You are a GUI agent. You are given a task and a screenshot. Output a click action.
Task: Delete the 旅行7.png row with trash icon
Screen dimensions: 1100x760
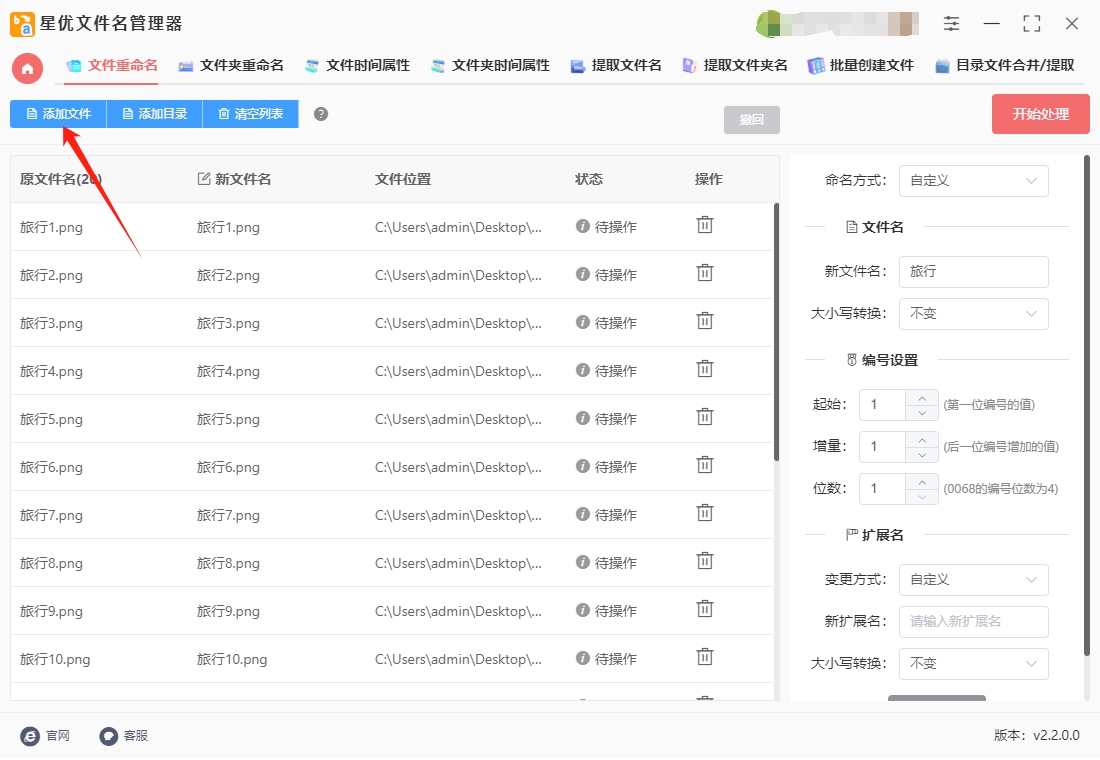point(705,513)
